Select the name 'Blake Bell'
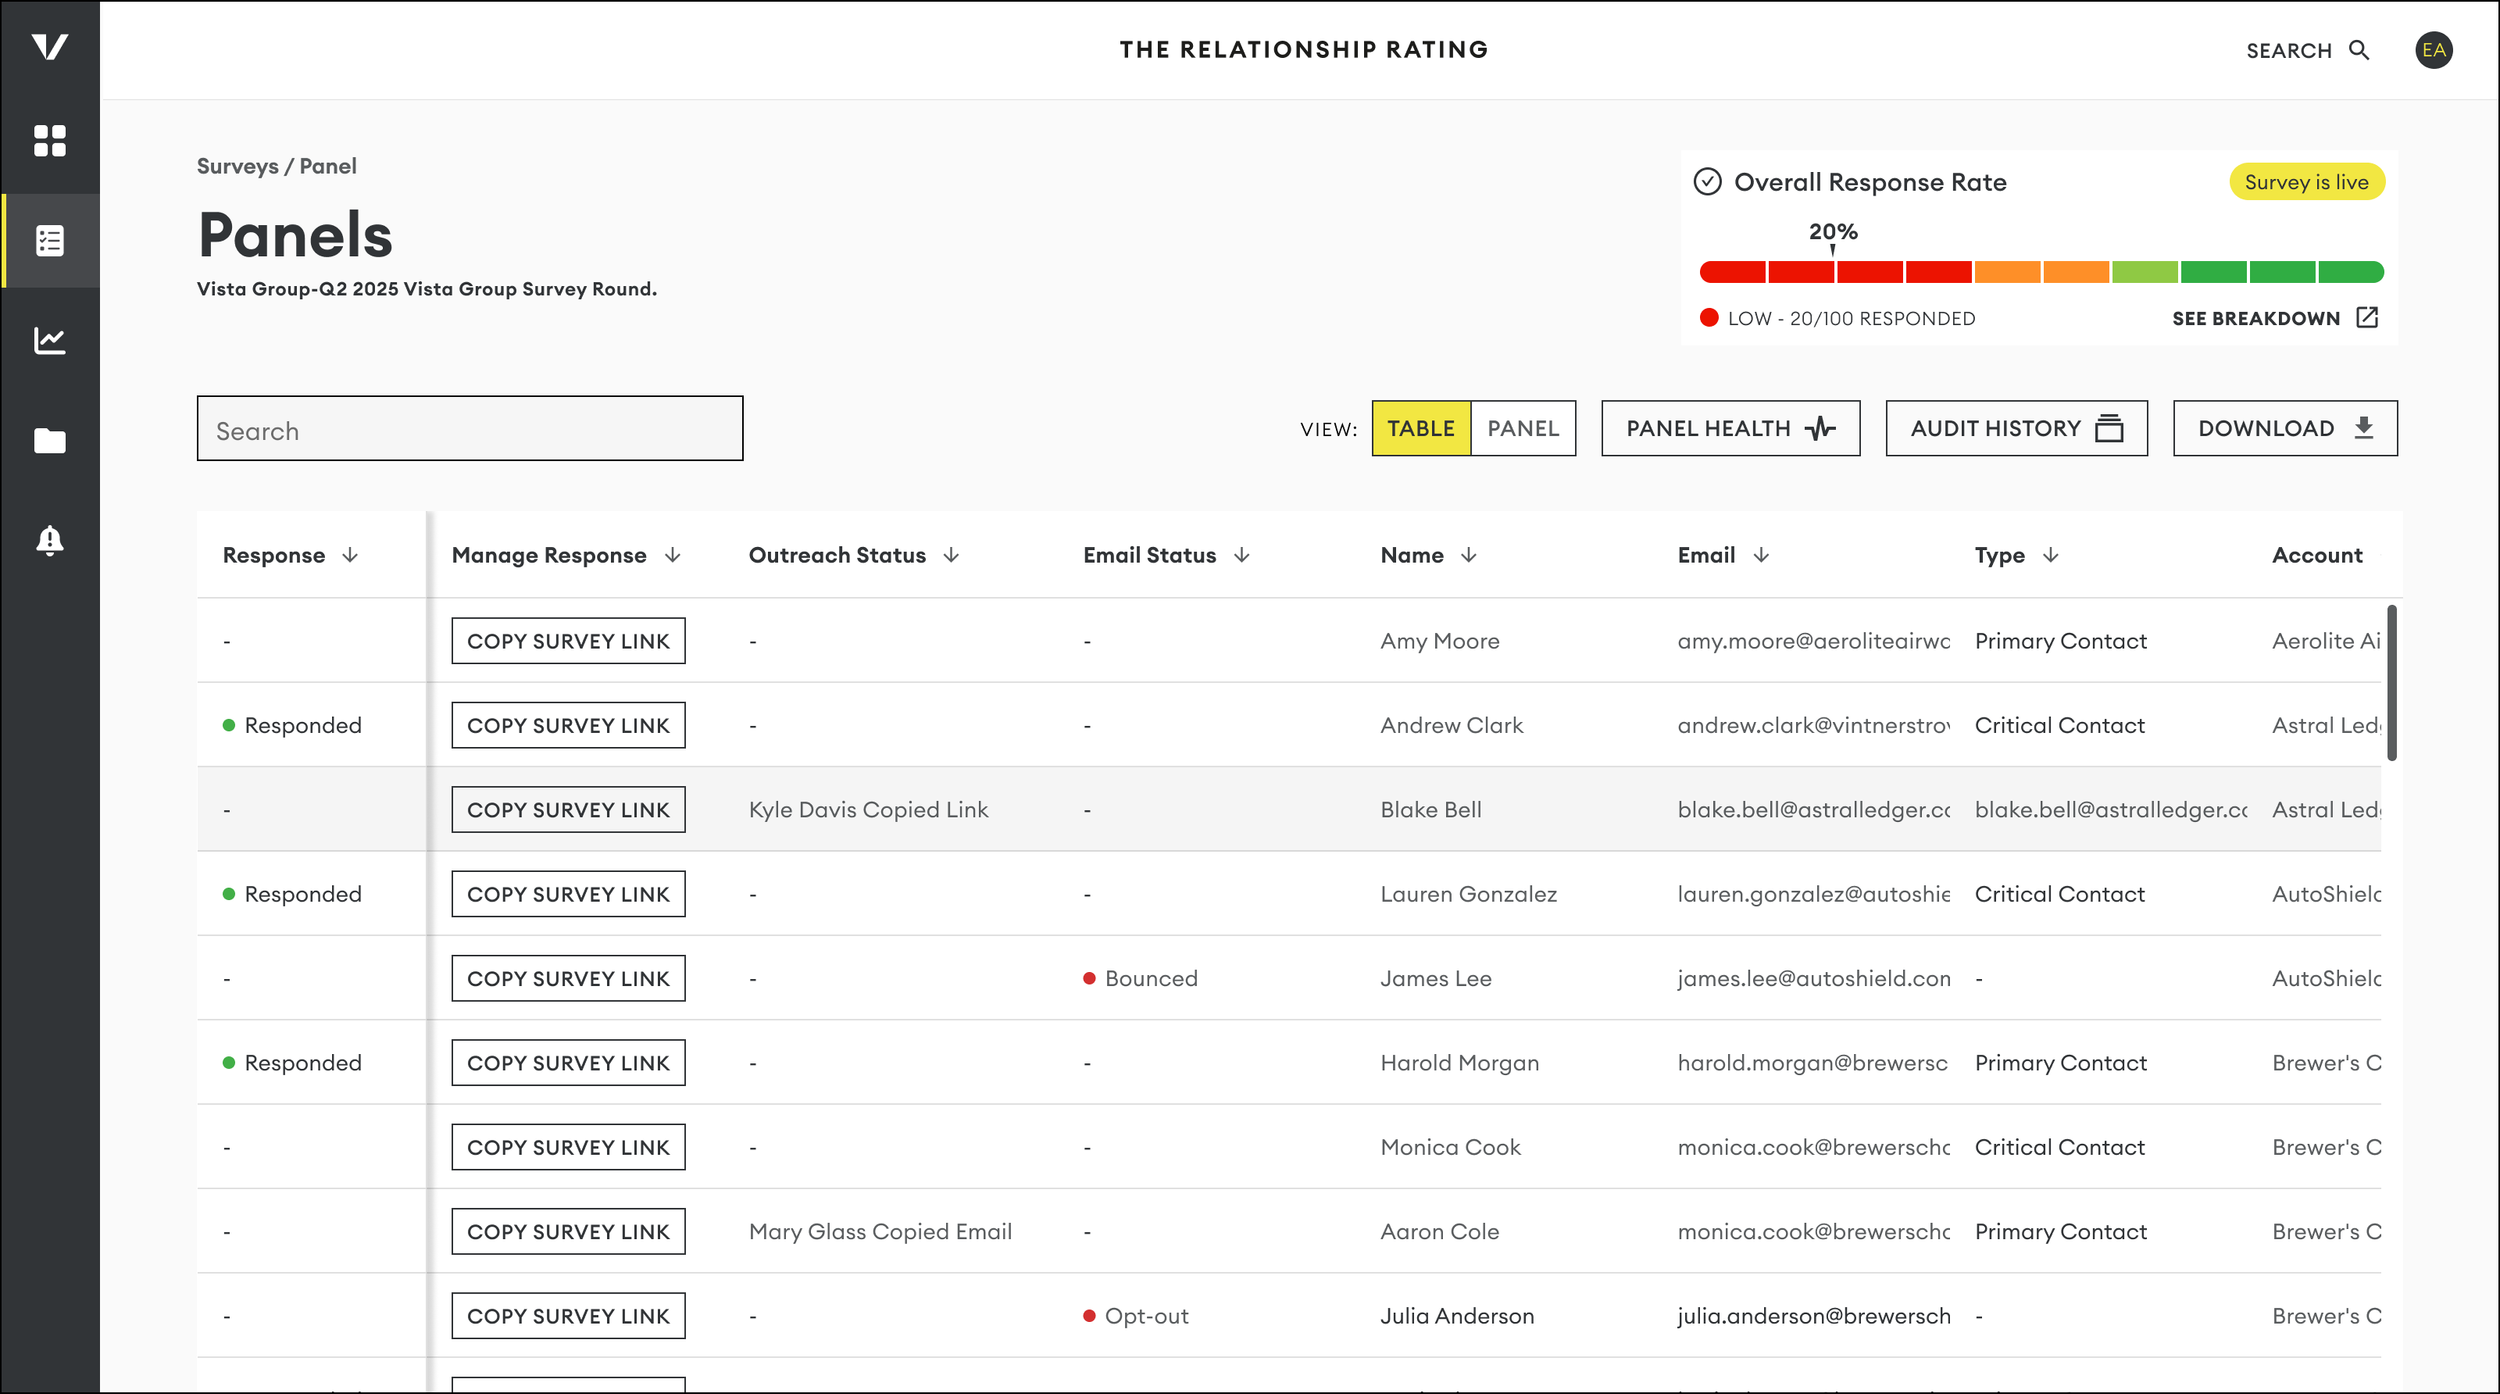This screenshot has height=1394, width=2500. pos(1431,810)
